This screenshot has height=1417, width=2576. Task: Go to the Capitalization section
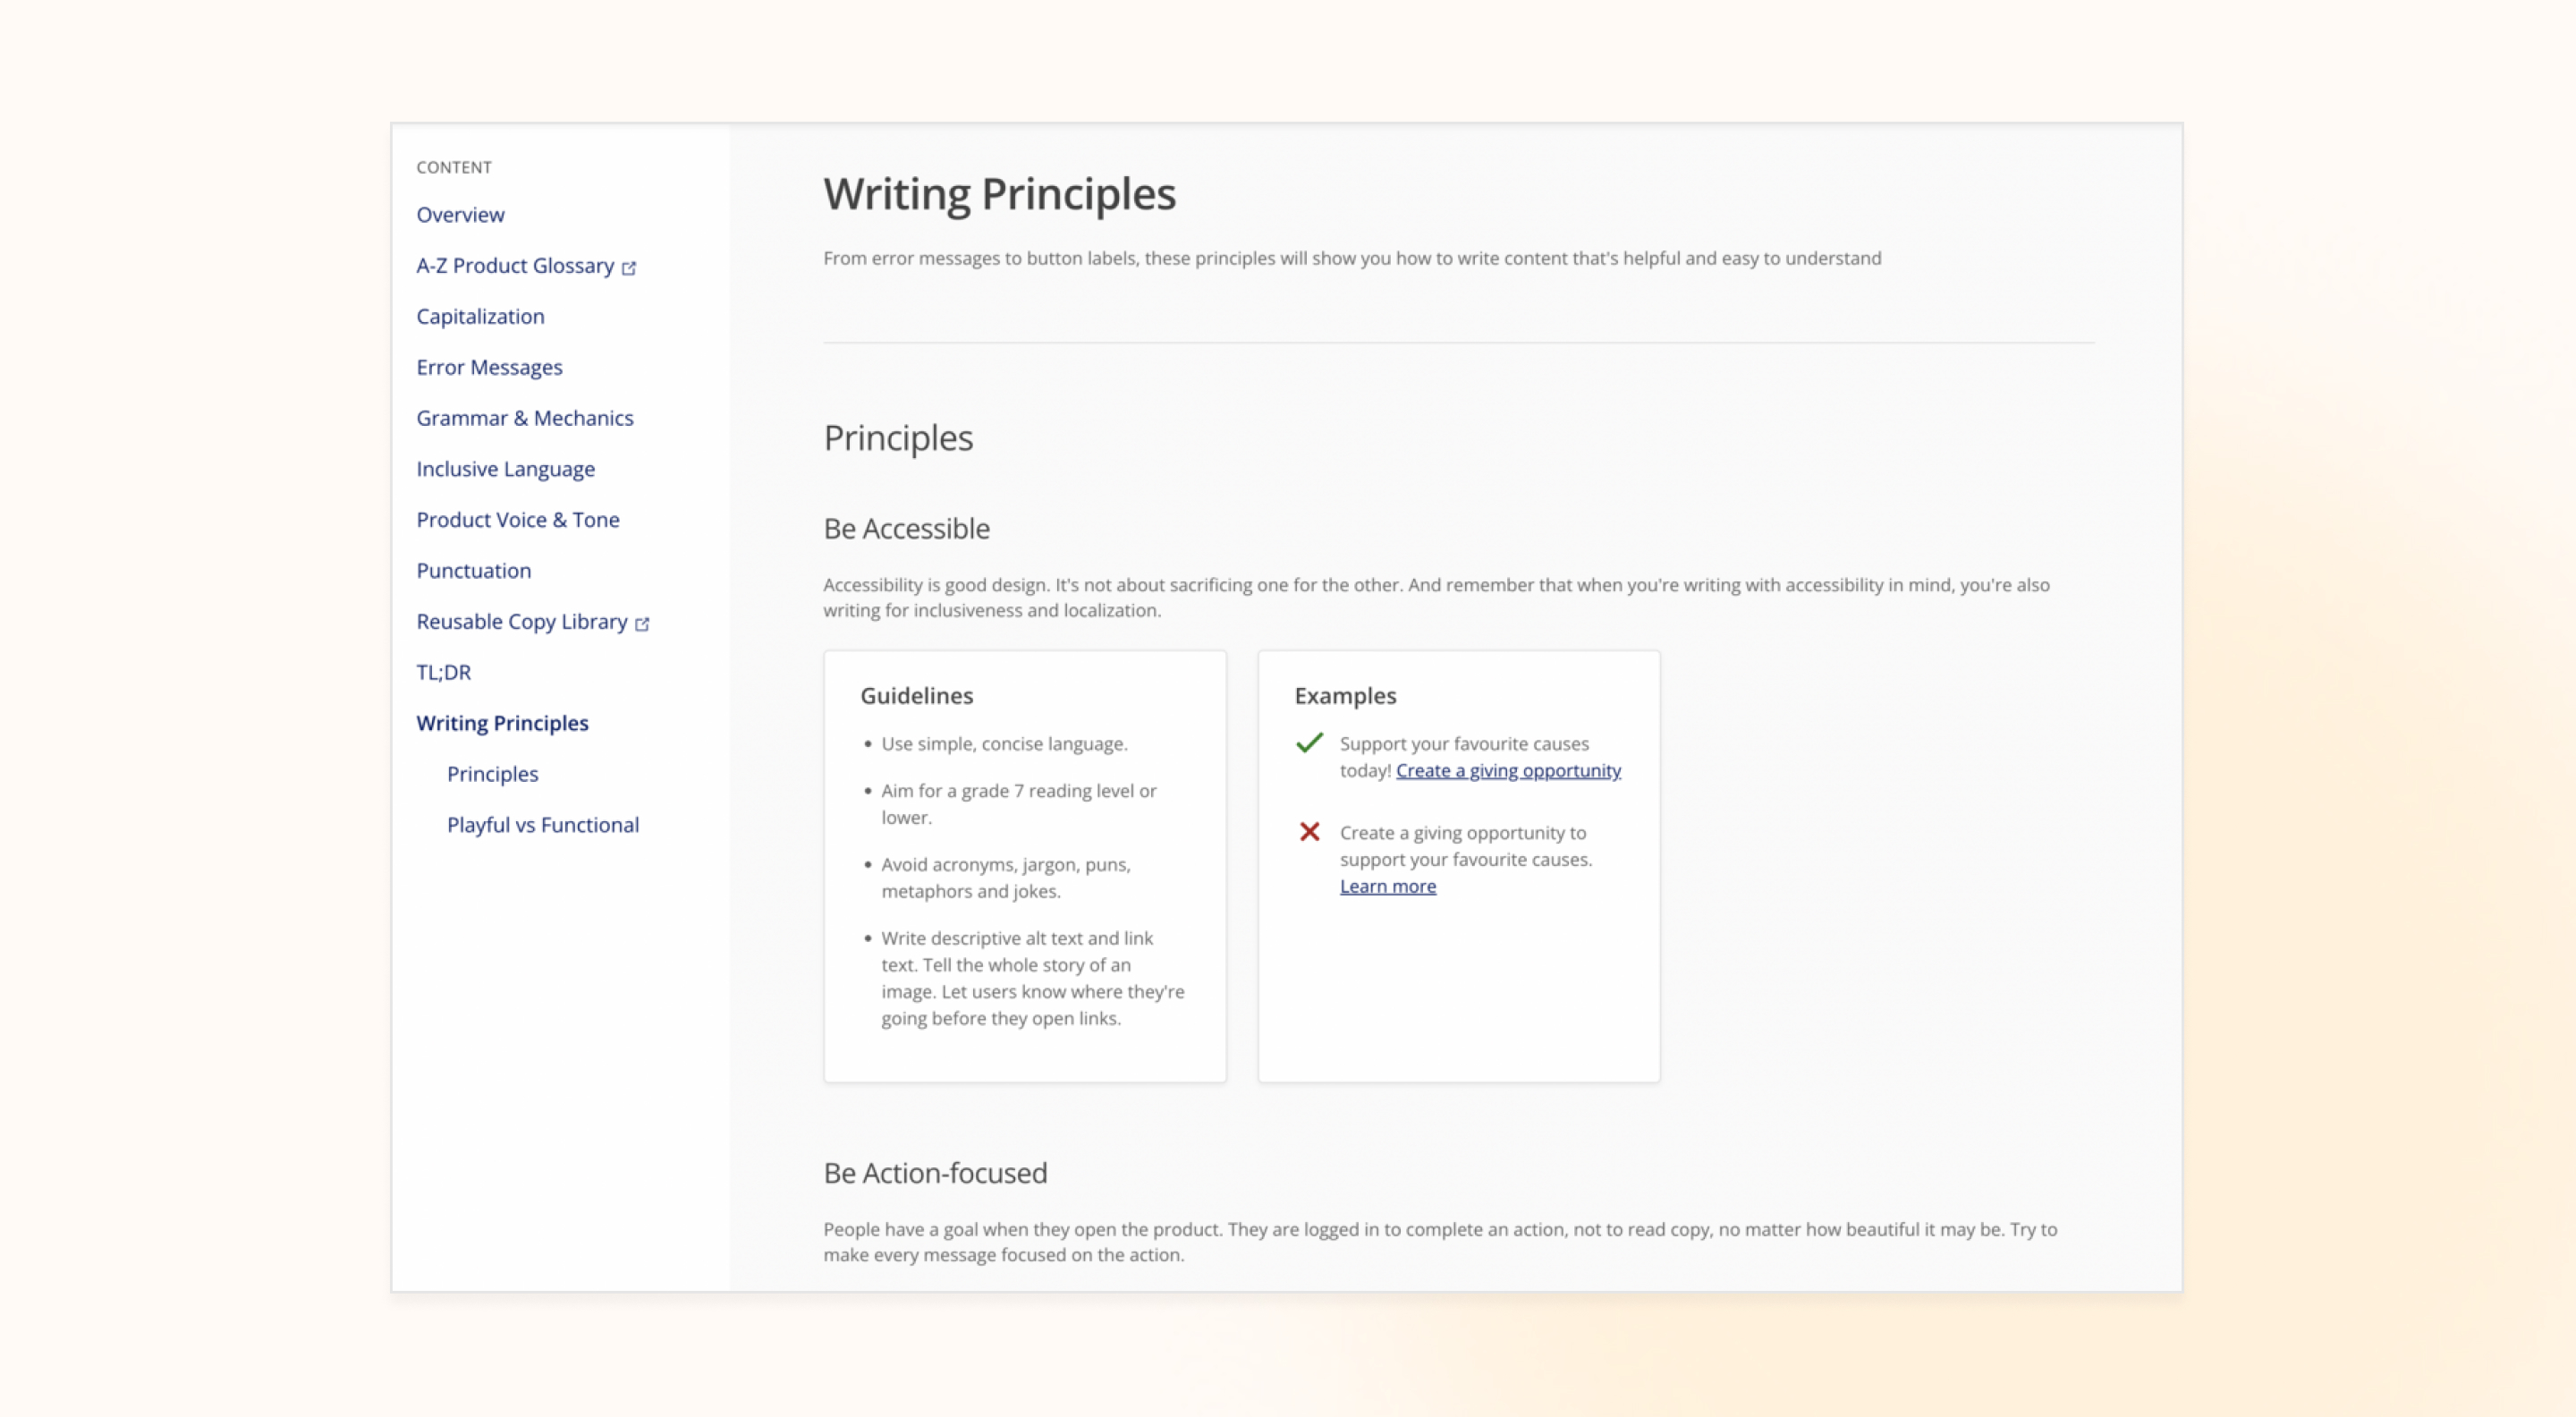coord(480,317)
